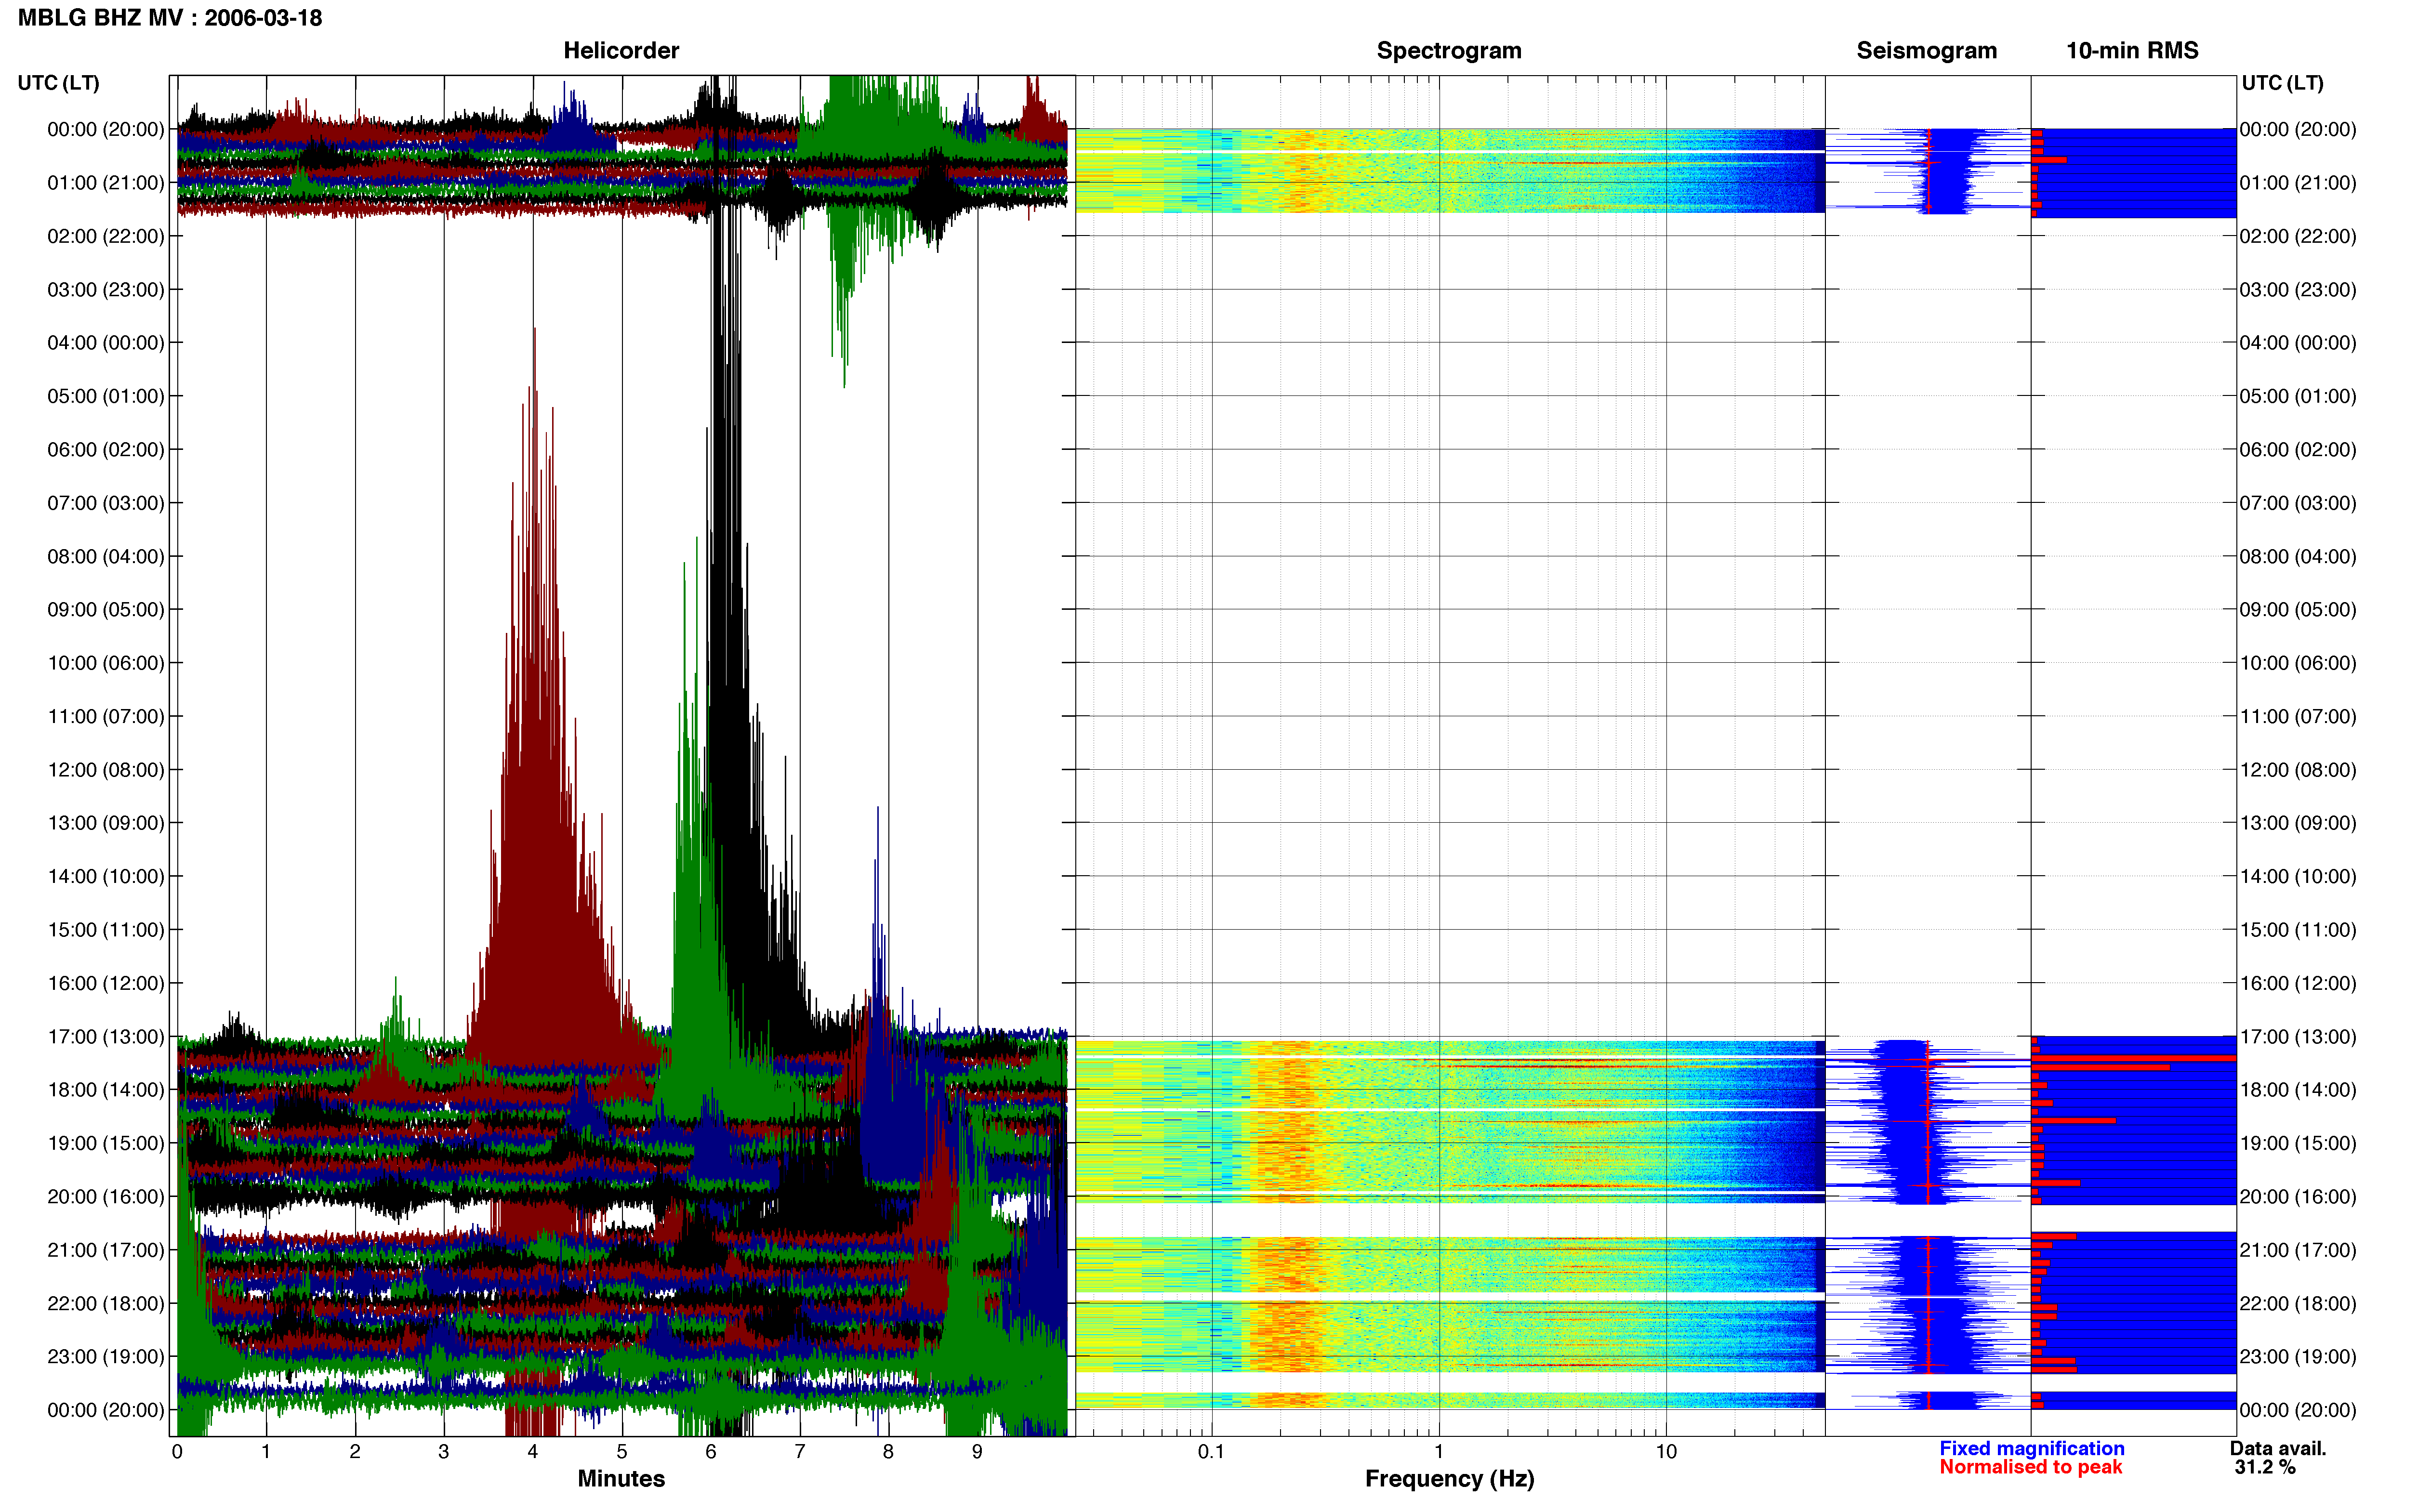Click the left 'UTC (LT)' axis label
Screen dimensions: 2418x1512
click(59, 83)
